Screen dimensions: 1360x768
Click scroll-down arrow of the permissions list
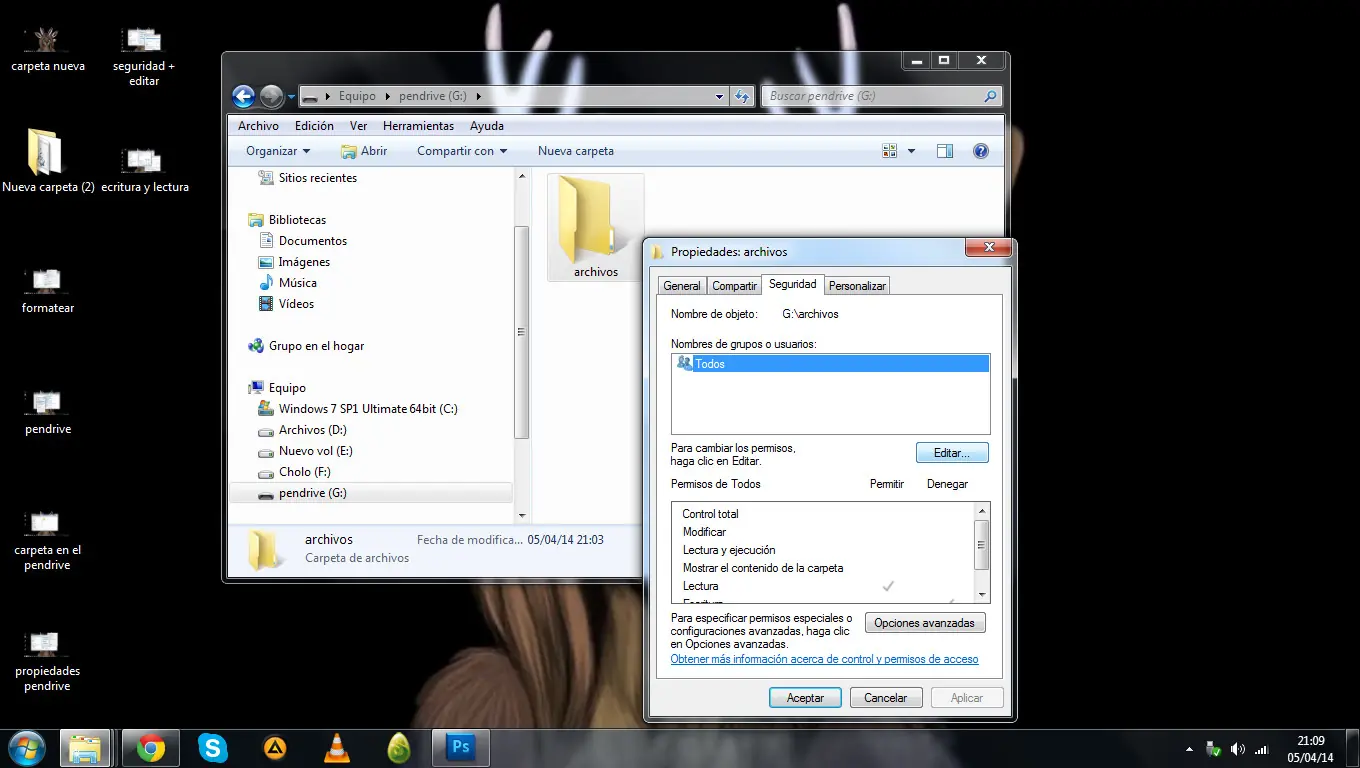[x=982, y=594]
